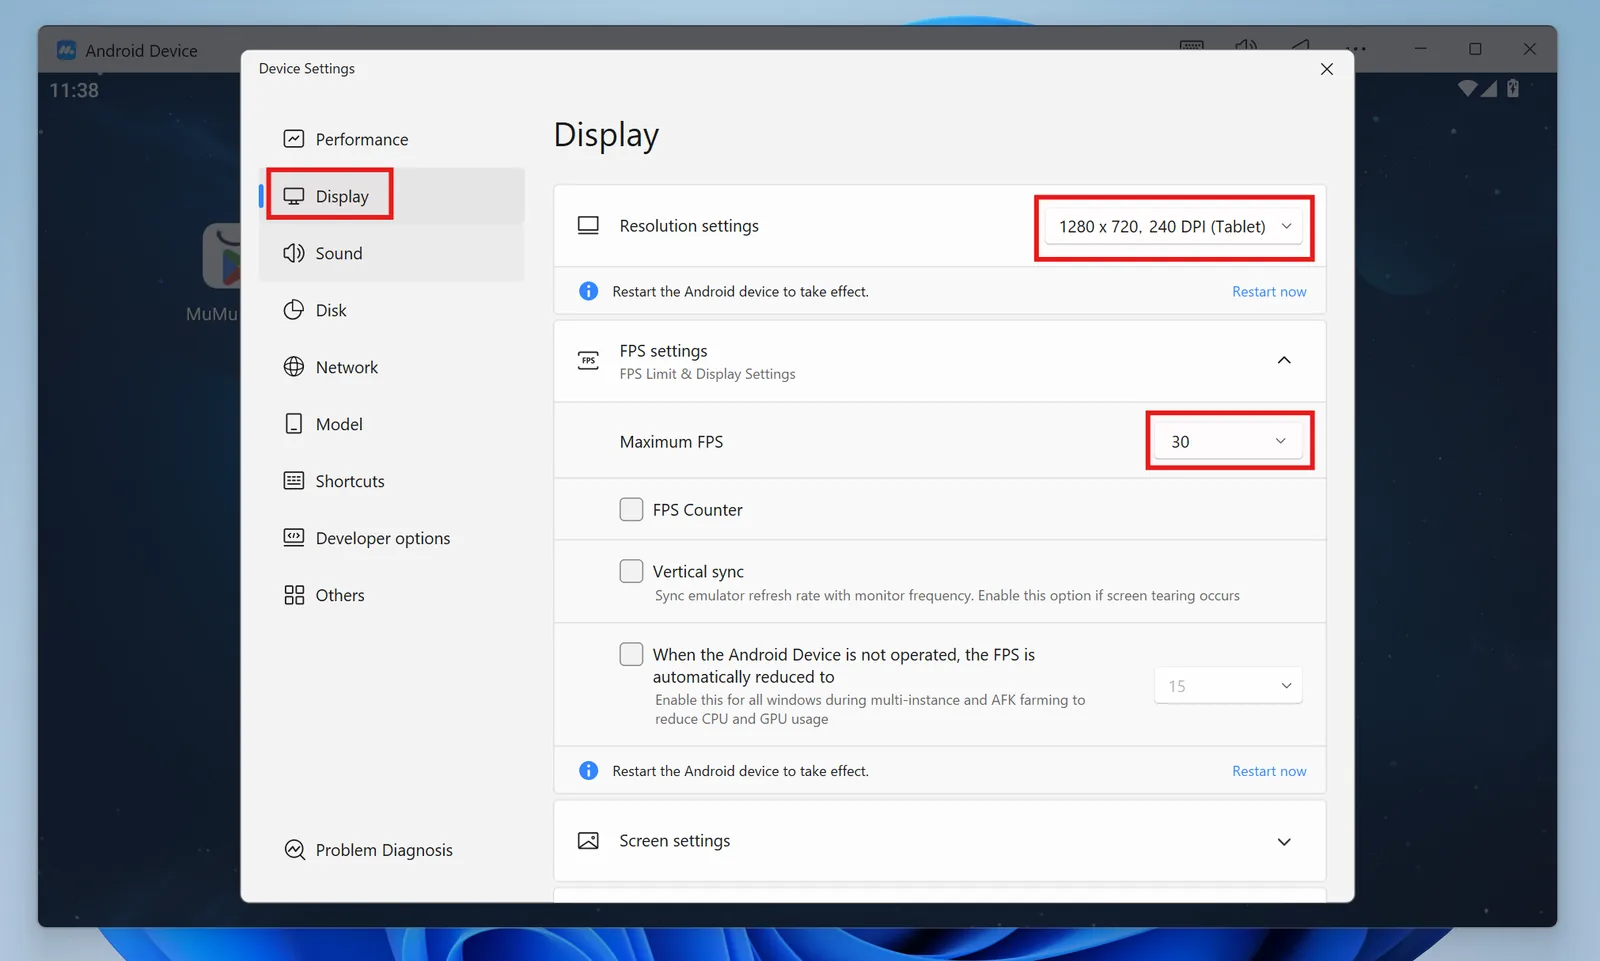This screenshot has width=1600, height=961.
Task: Open Problem Diagnosis at the sidebar bottom
Action: (392, 850)
